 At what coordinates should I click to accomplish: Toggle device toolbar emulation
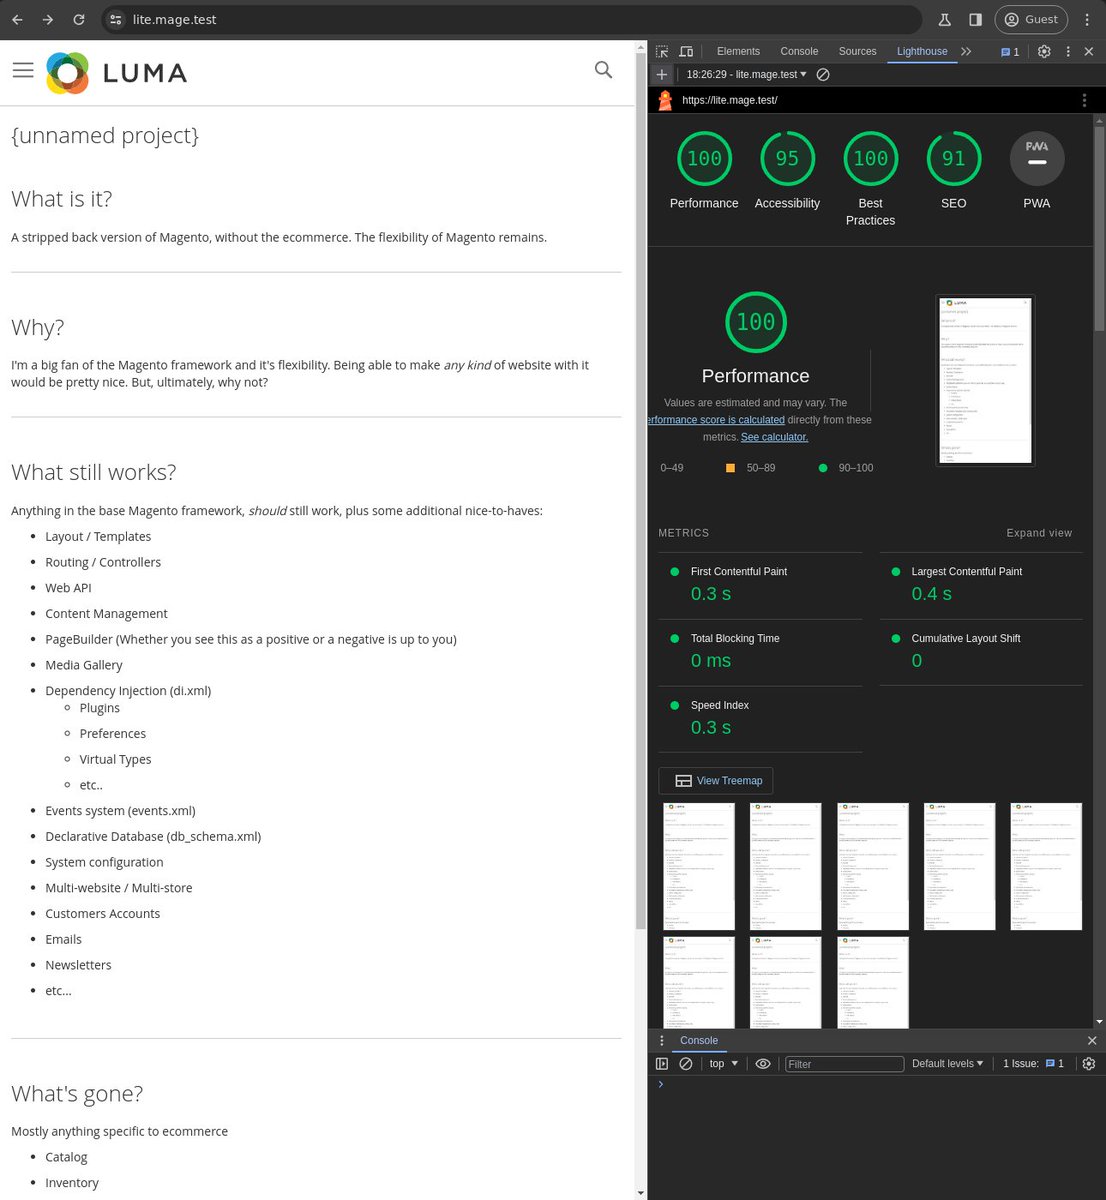pyautogui.click(x=686, y=51)
